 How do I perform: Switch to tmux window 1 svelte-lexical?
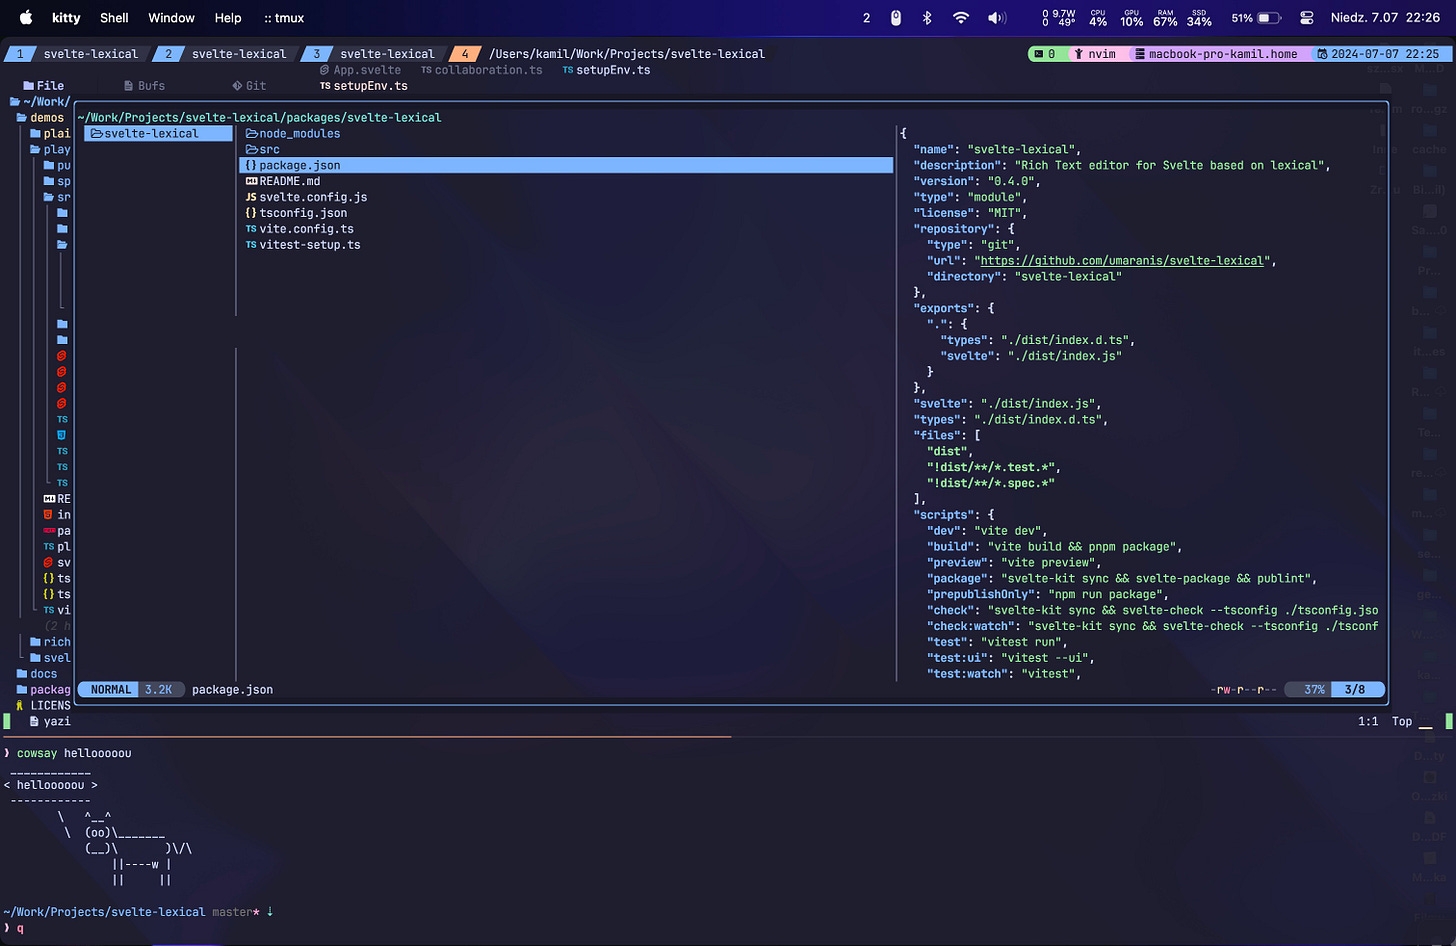(77, 54)
